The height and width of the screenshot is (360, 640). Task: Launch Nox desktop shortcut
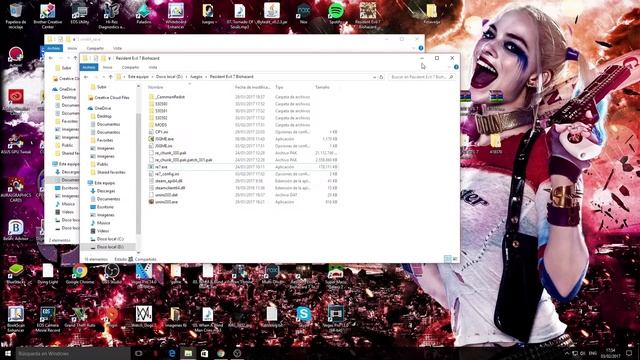[304, 14]
